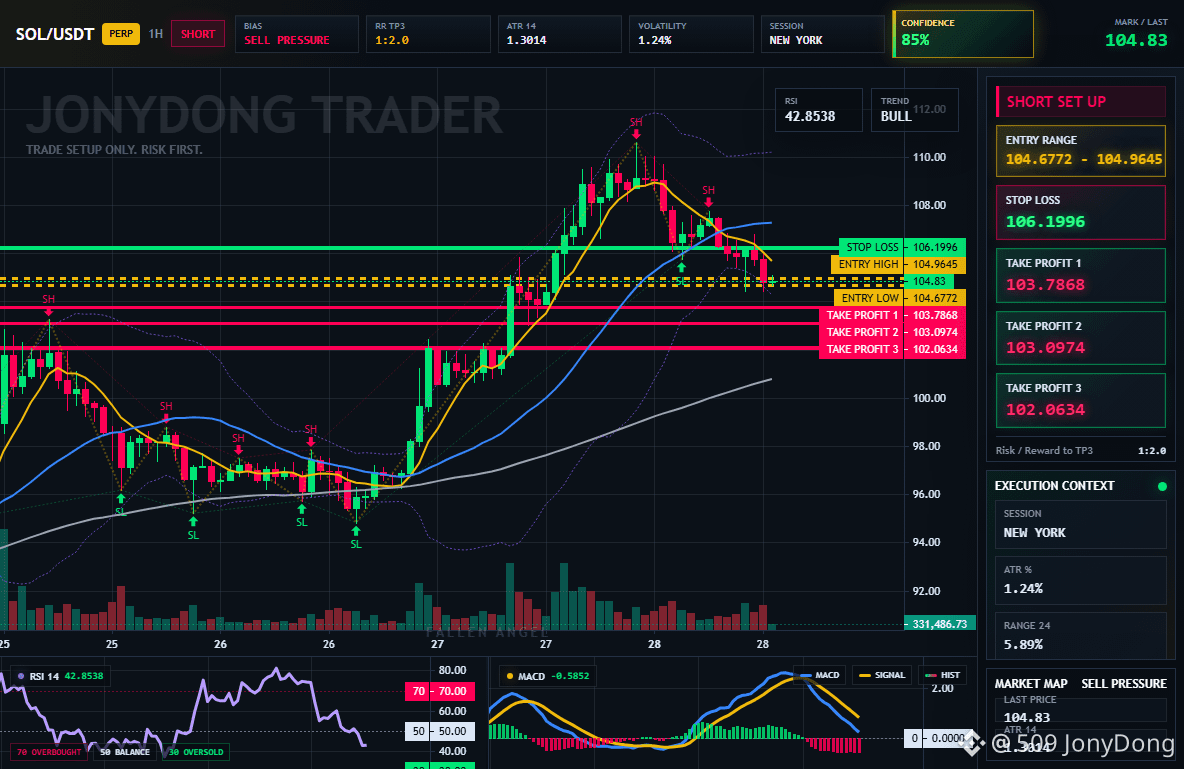Toggle the 50 BALANCE legend chip
This screenshot has height=769, width=1184.
coord(125,752)
